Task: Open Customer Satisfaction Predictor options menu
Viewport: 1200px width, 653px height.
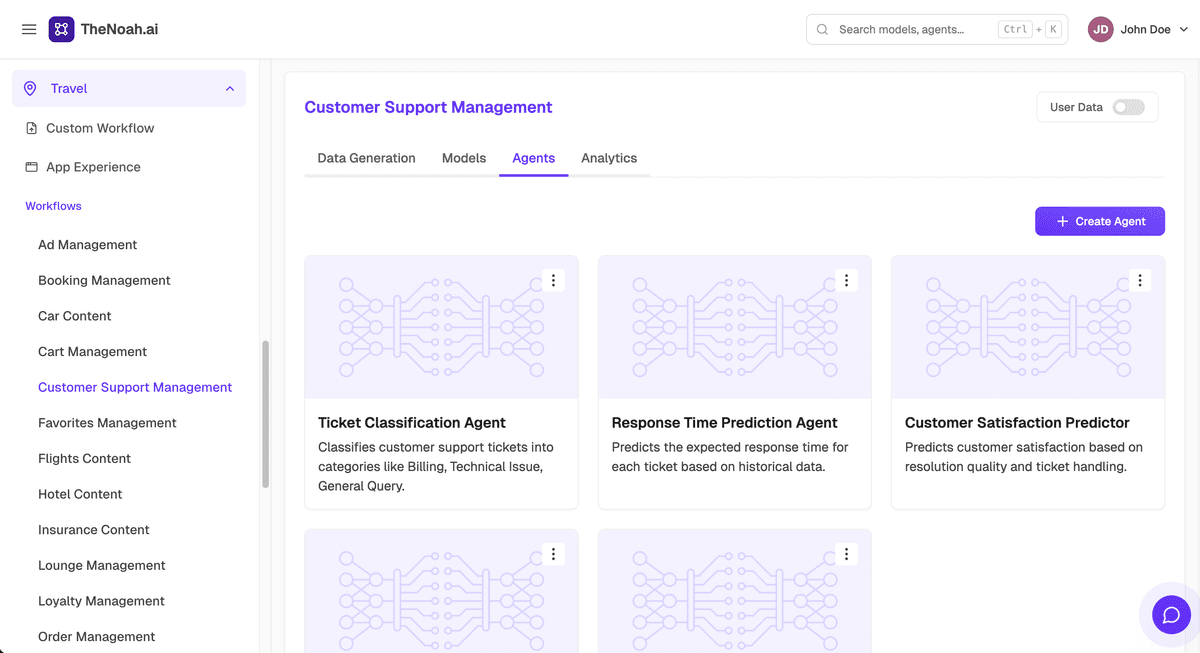Action: [1140, 281]
